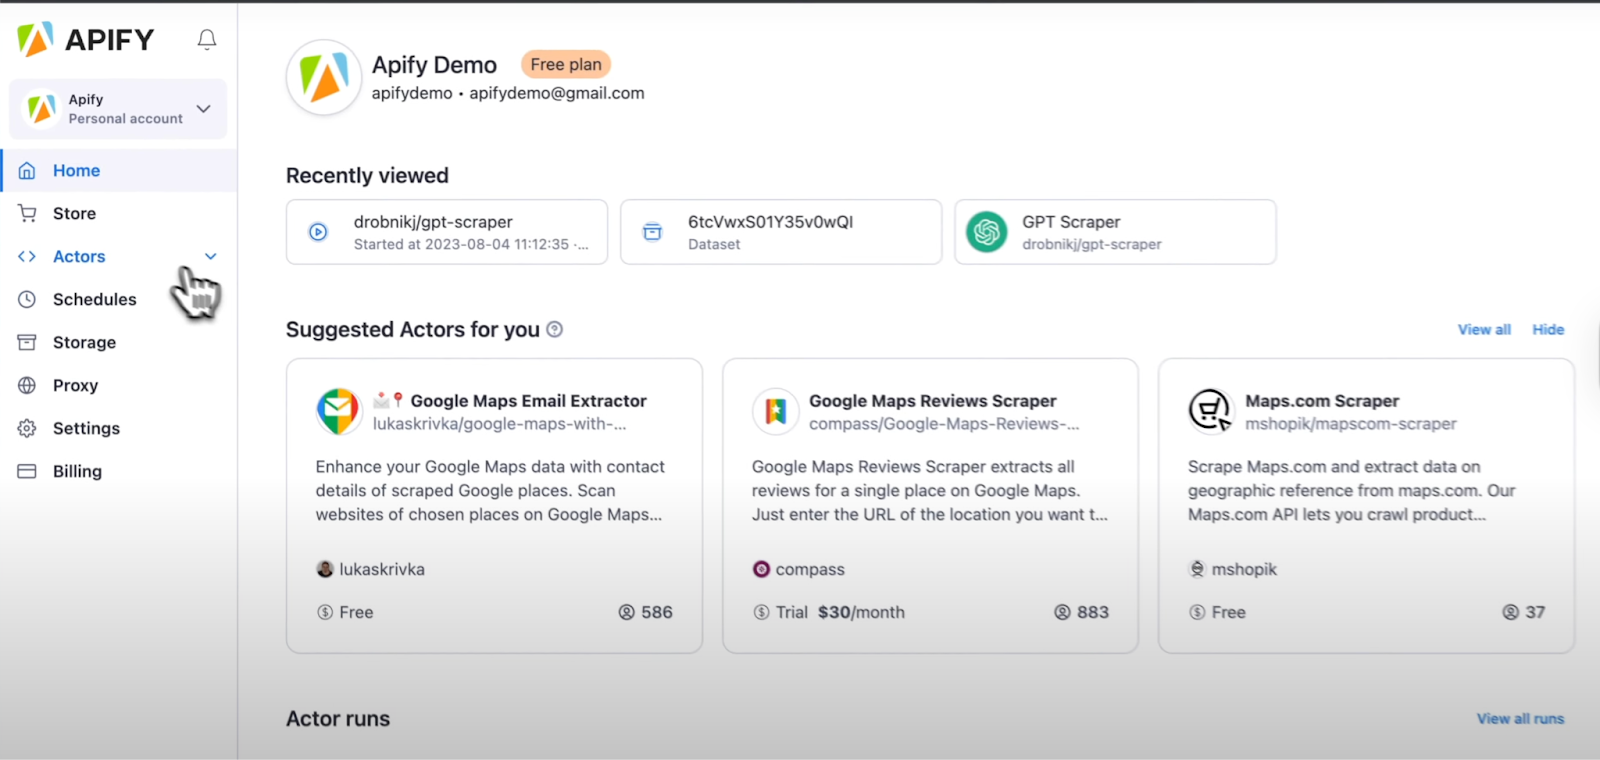Viewport: 1600px width, 760px height.
Task: Click author lukaskrivka on the card
Action: point(382,569)
